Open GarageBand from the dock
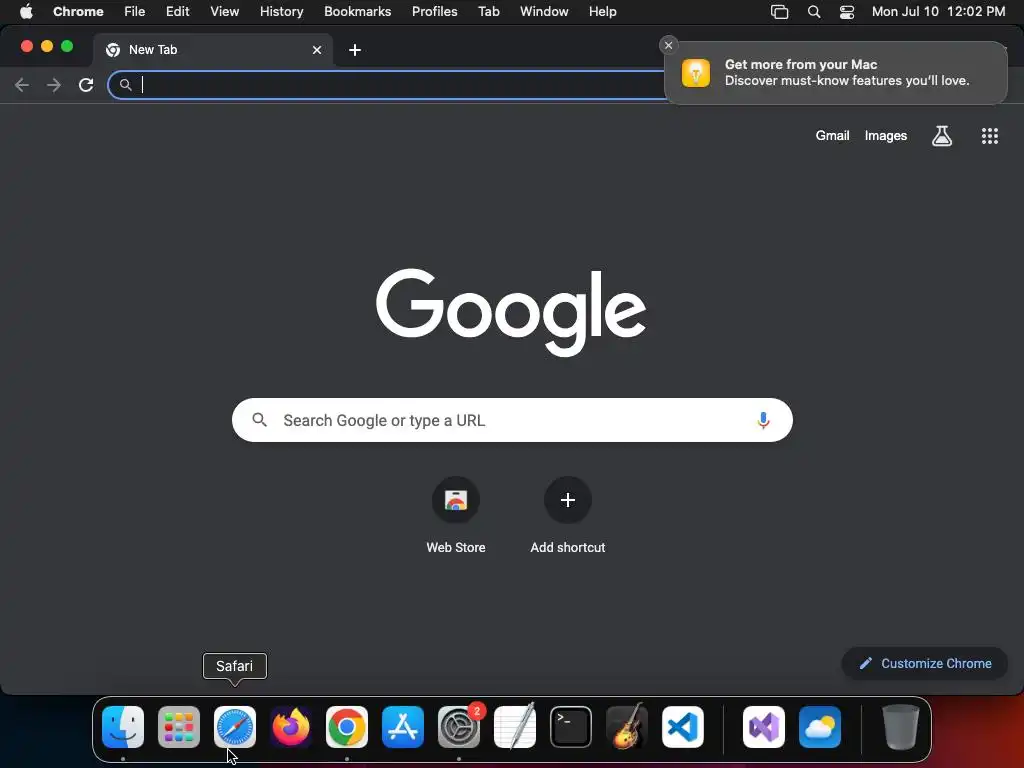Image resolution: width=1024 pixels, height=768 pixels. [627, 727]
